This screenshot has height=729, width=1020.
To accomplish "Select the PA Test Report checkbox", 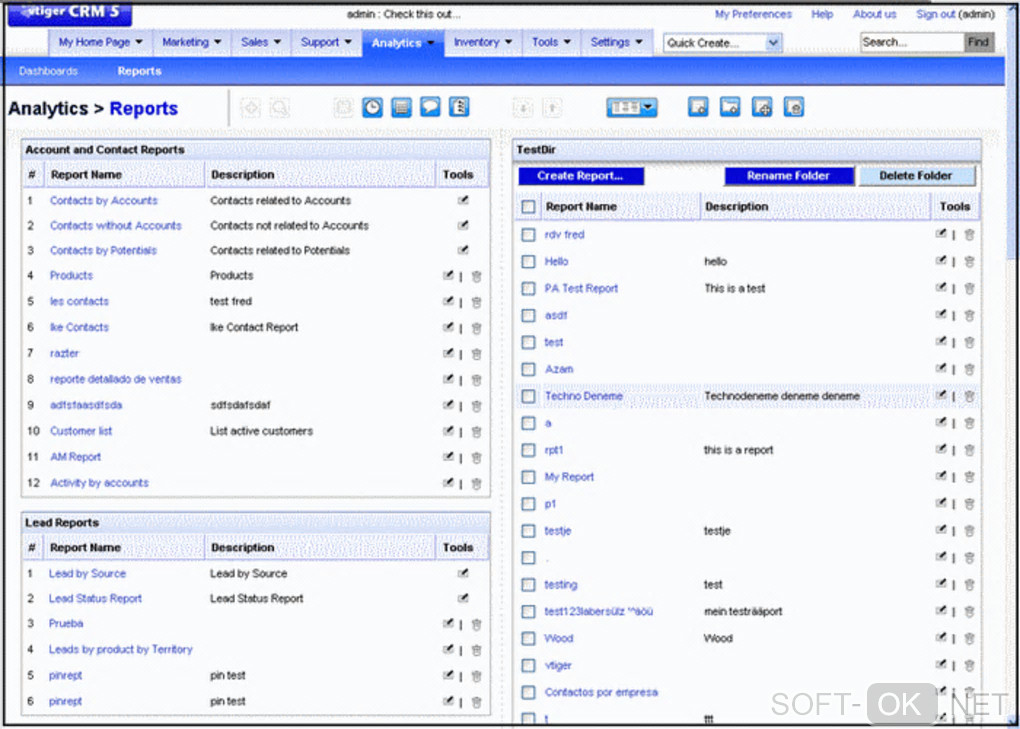I will [x=529, y=288].
